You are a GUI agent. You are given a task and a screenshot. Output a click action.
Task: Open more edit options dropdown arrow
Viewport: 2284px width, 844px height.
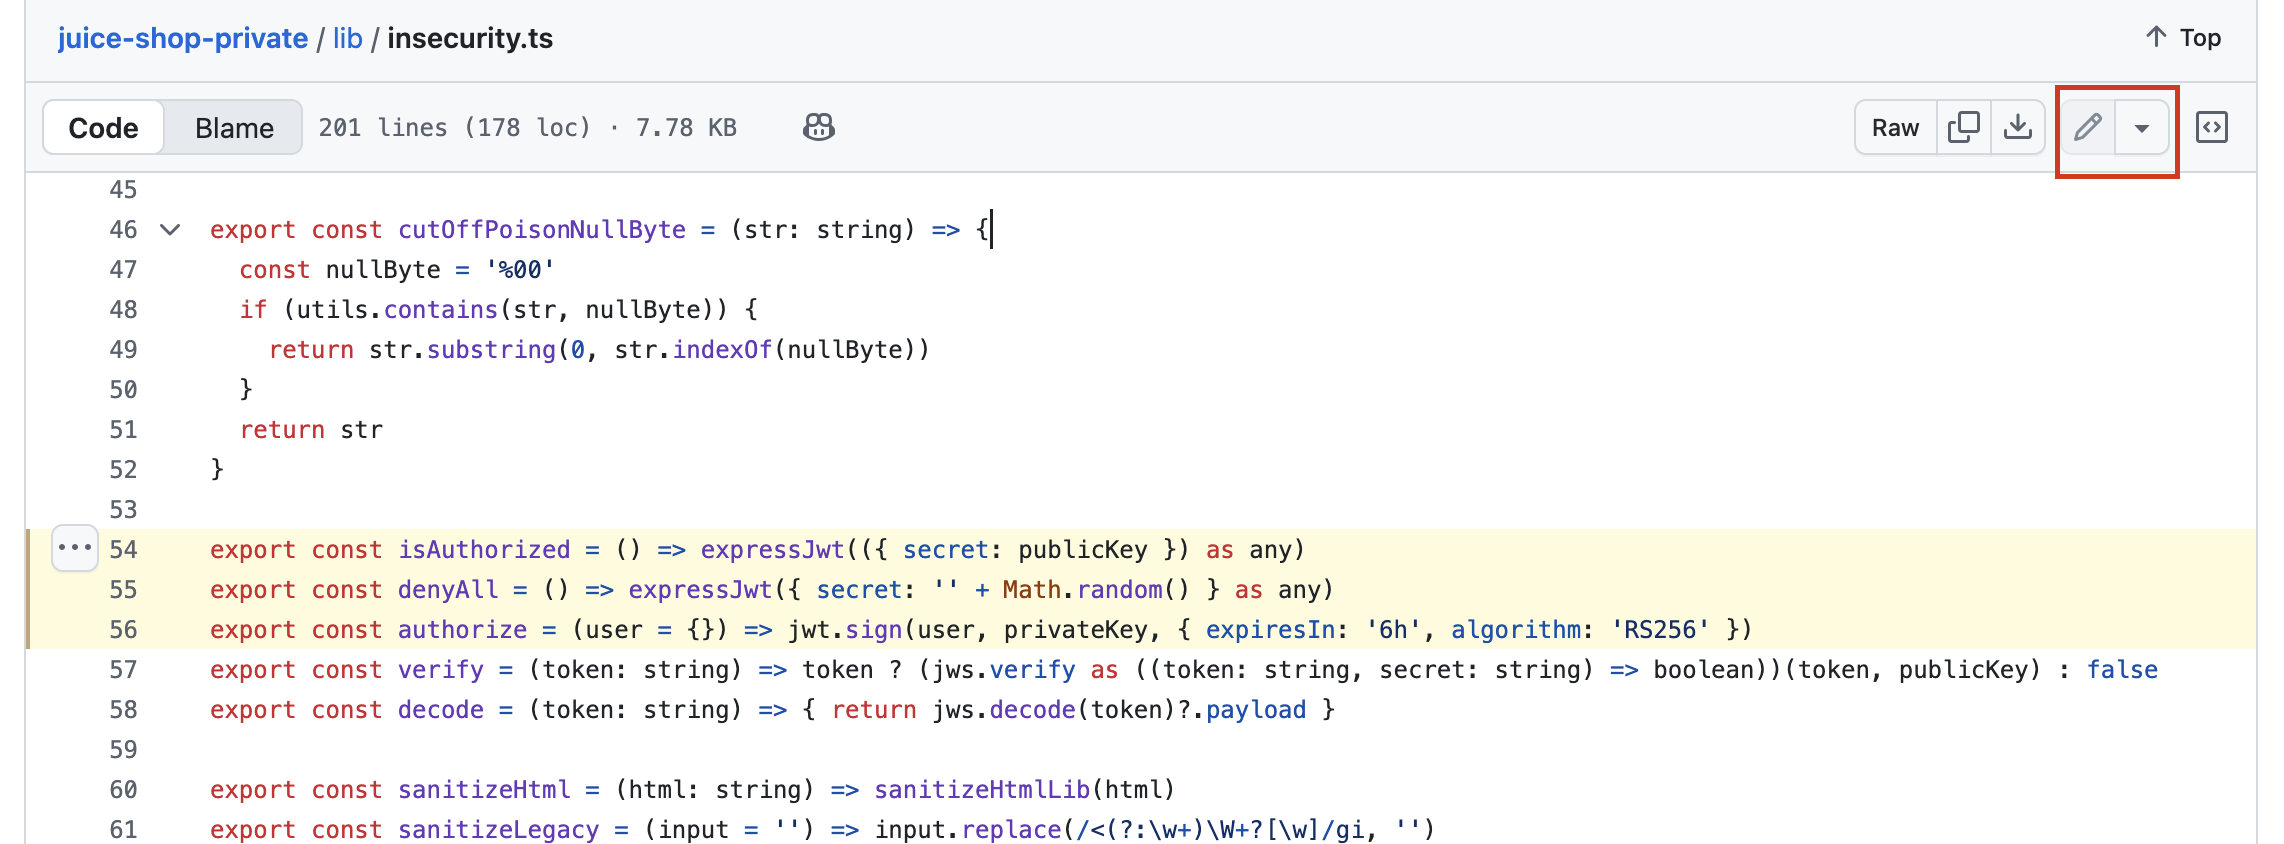2142,128
